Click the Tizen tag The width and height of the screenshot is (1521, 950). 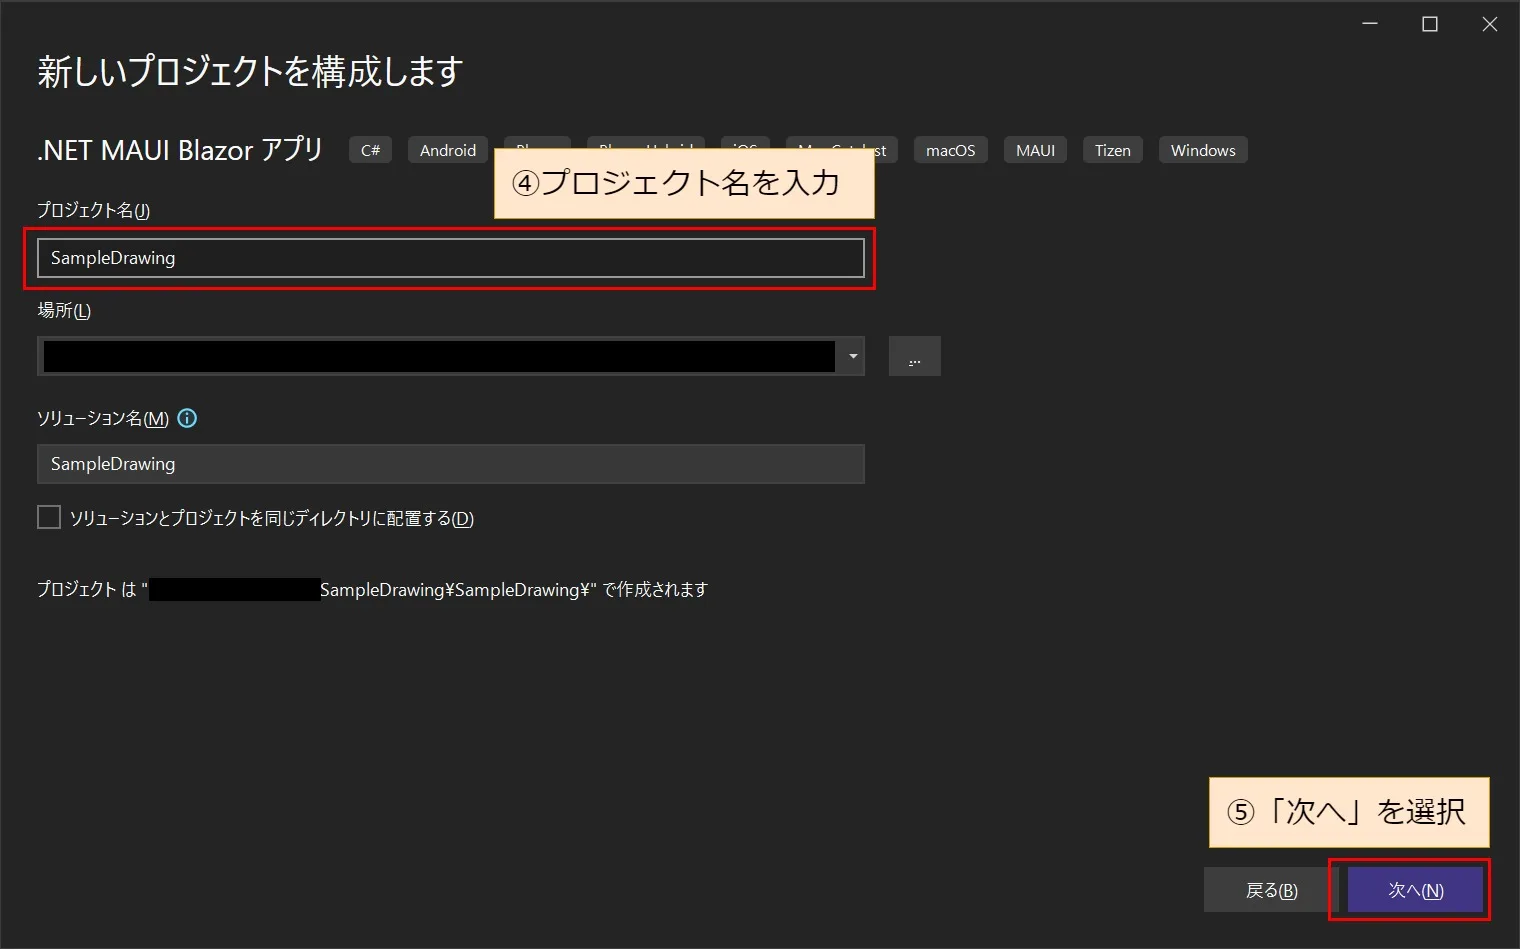[x=1112, y=150]
